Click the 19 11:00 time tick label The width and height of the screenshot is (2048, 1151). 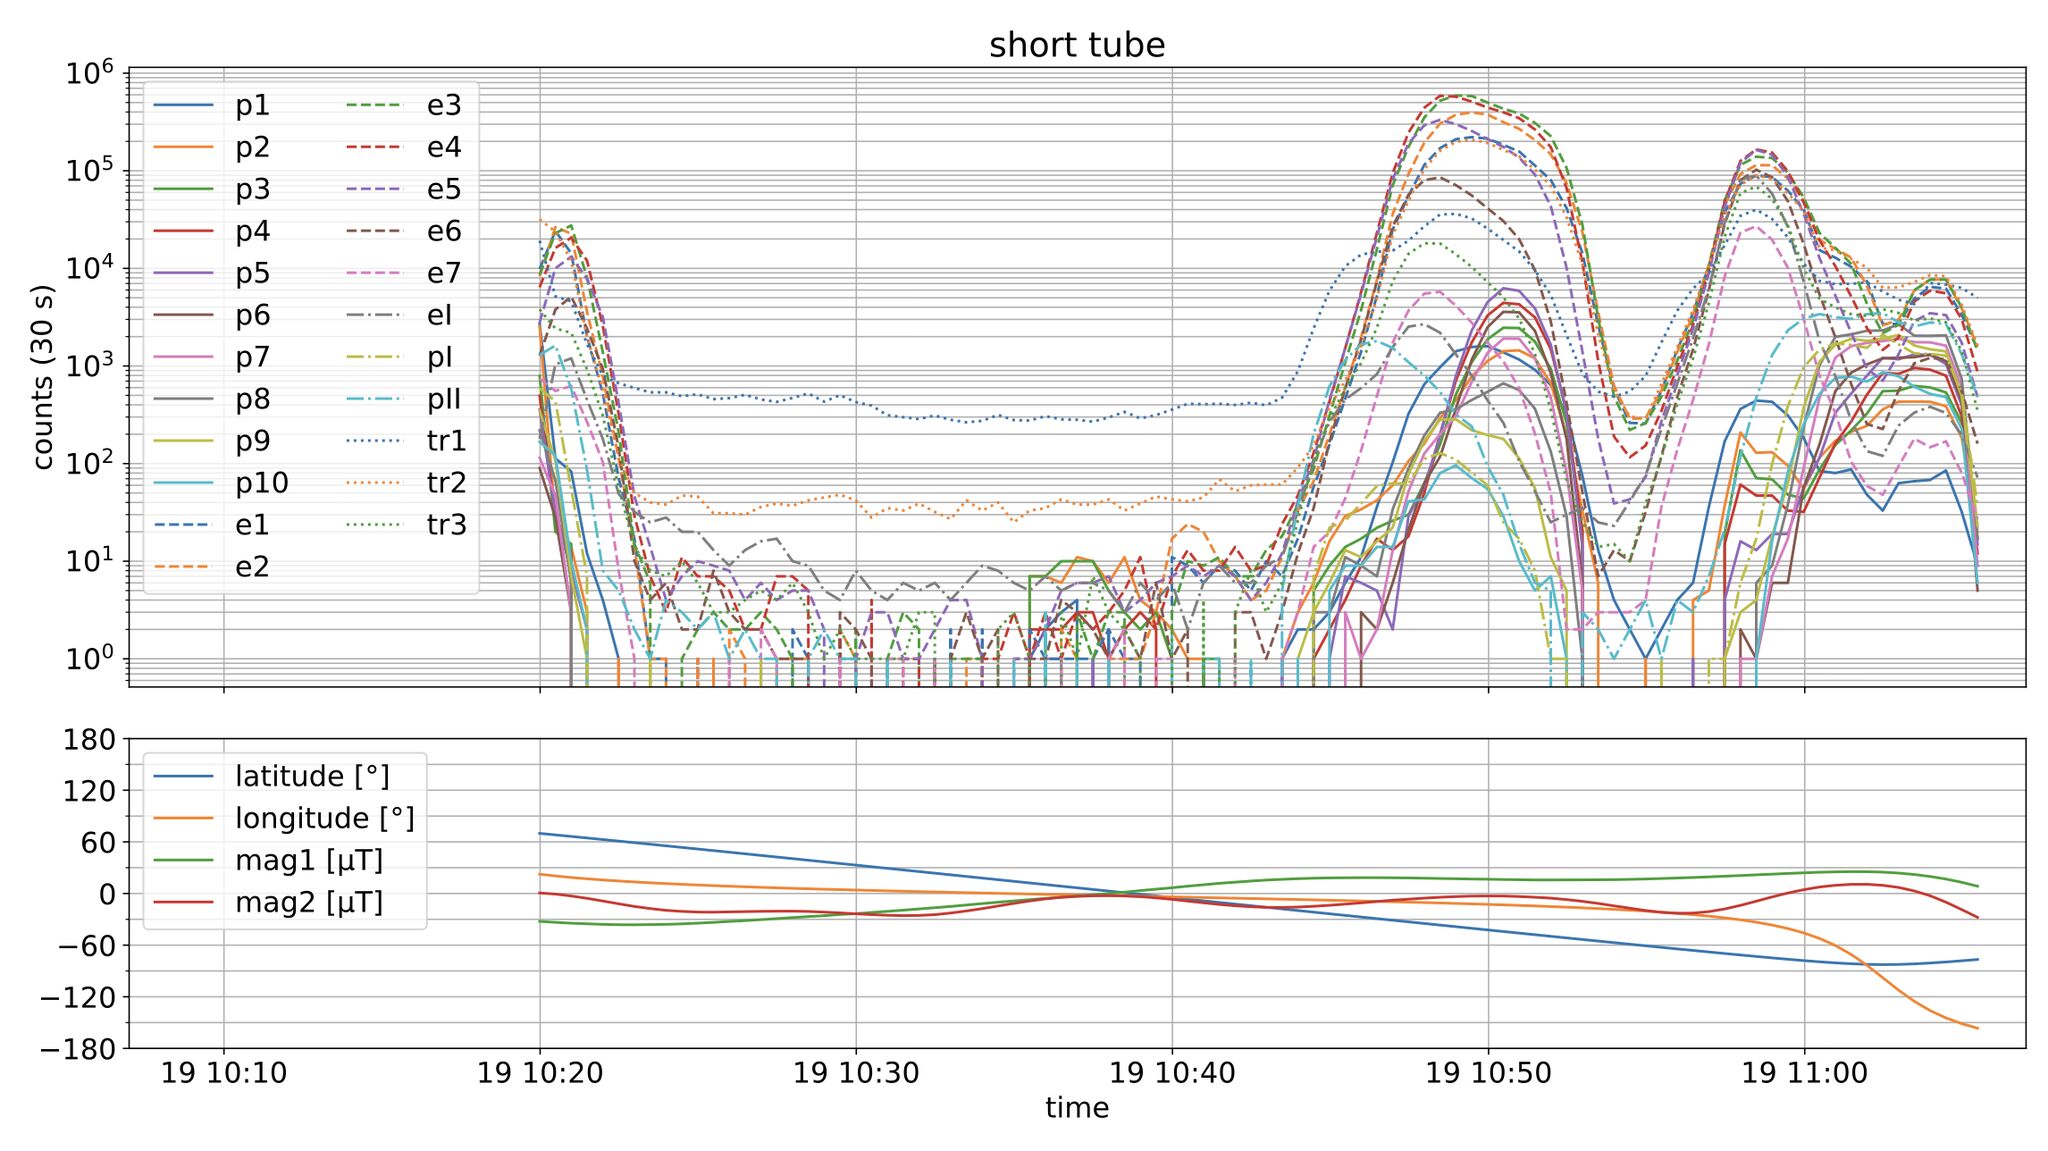click(1804, 1073)
